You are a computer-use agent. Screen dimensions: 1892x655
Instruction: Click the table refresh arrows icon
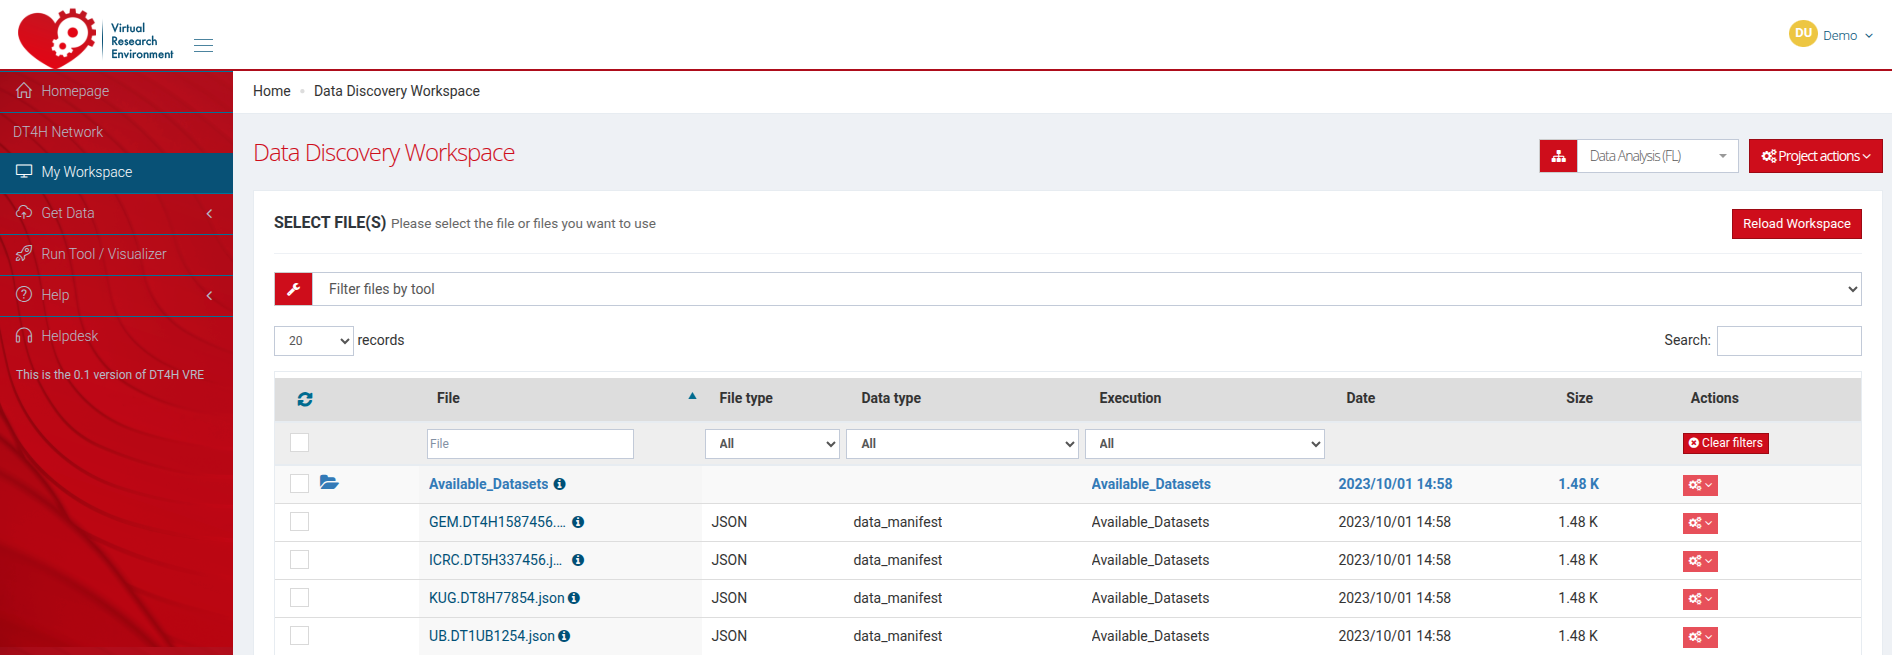(305, 399)
